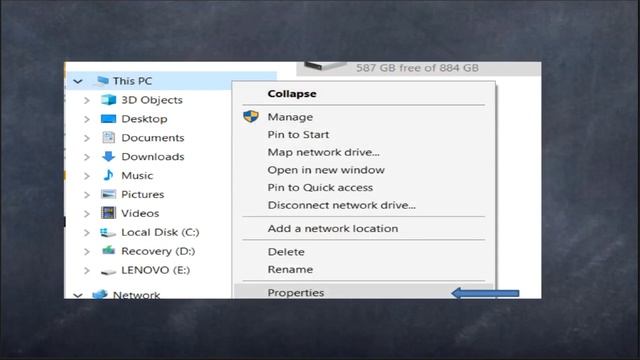Expand the Local Disk (C:) chevron

point(87,233)
